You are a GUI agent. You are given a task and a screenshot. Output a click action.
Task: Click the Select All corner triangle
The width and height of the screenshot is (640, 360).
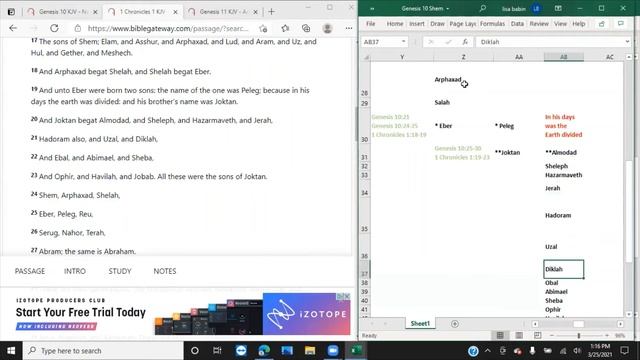(x=366, y=57)
